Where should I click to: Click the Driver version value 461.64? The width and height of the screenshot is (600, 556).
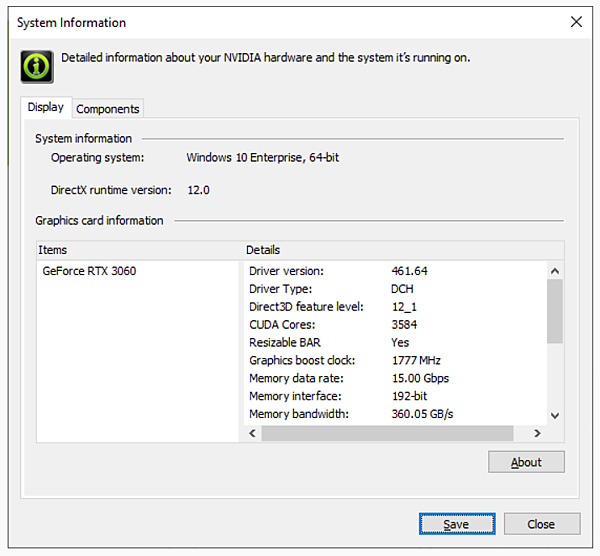point(409,271)
